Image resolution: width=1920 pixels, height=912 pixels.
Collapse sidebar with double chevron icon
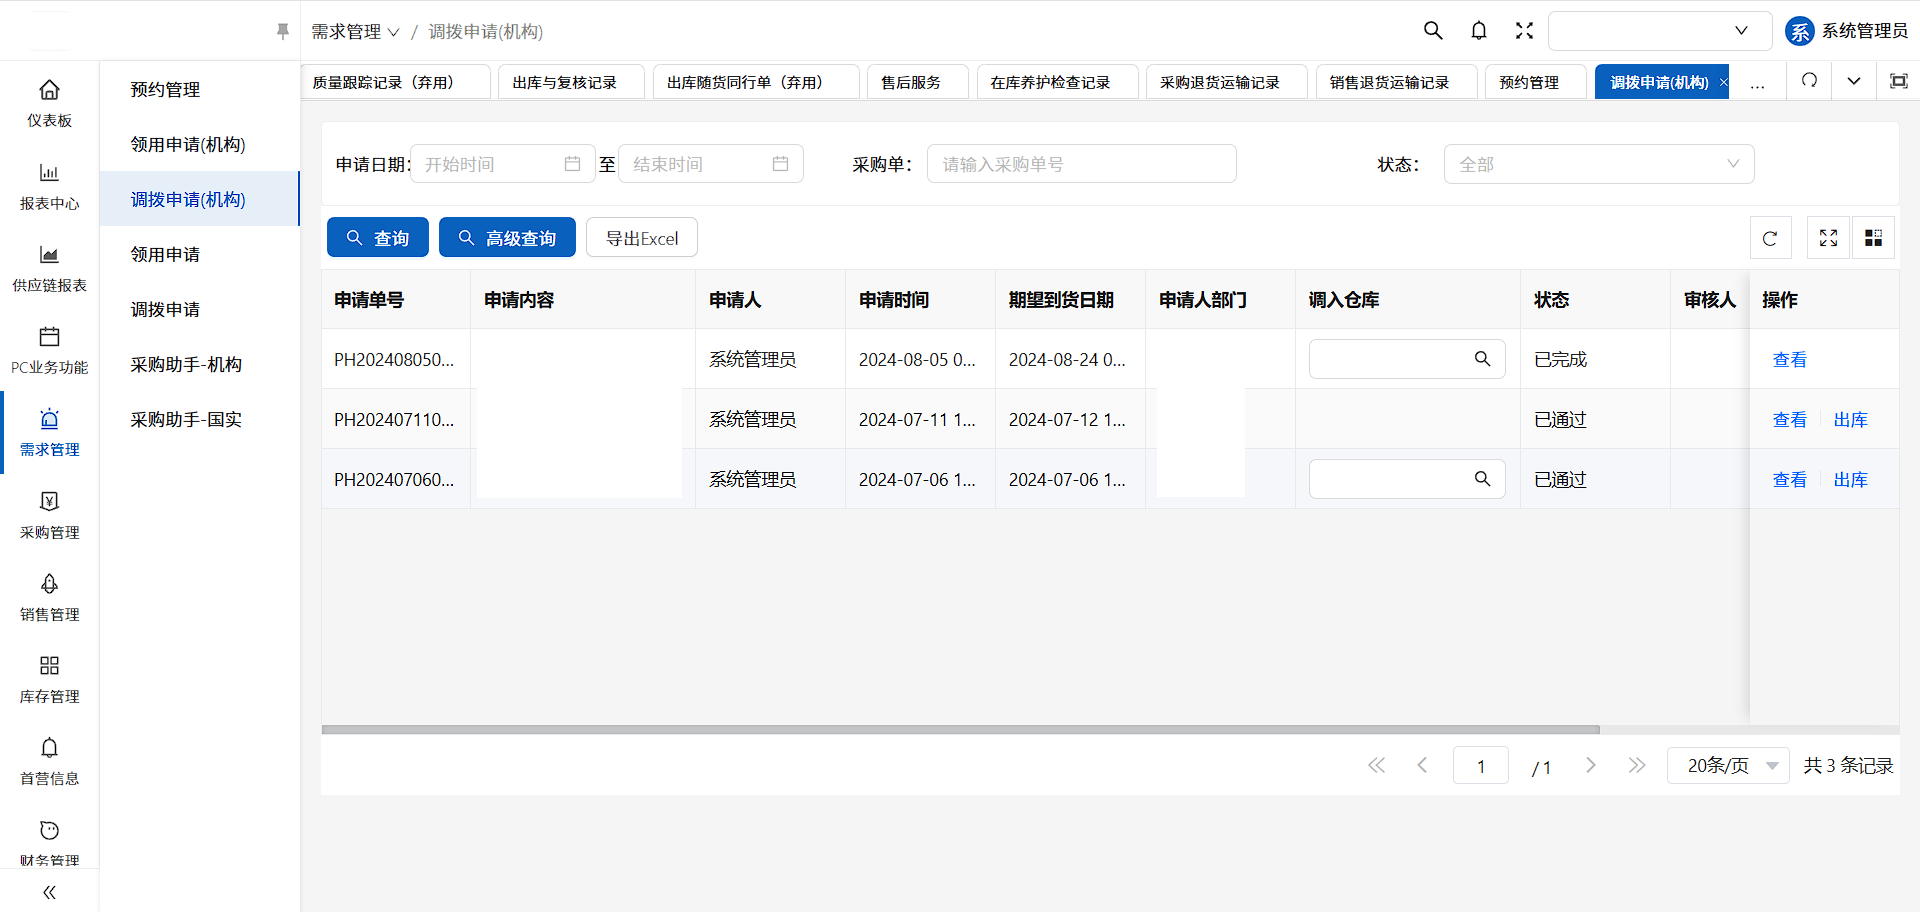click(49, 892)
